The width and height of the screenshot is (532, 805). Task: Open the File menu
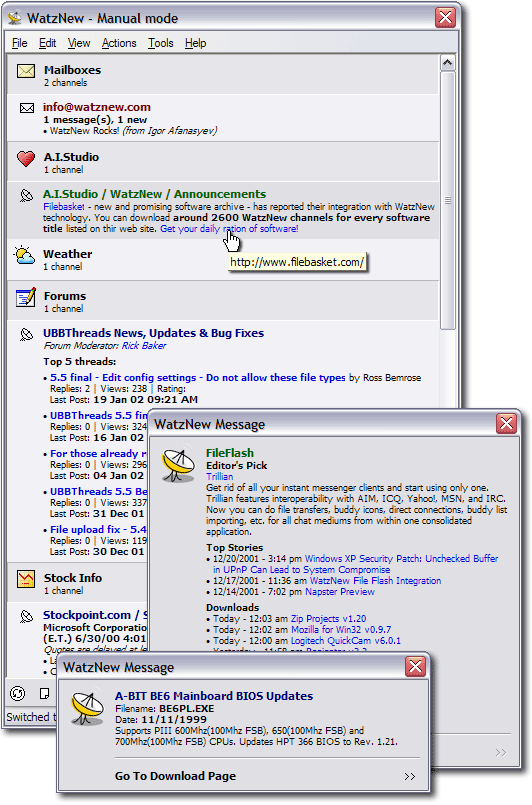pyautogui.click(x=20, y=43)
